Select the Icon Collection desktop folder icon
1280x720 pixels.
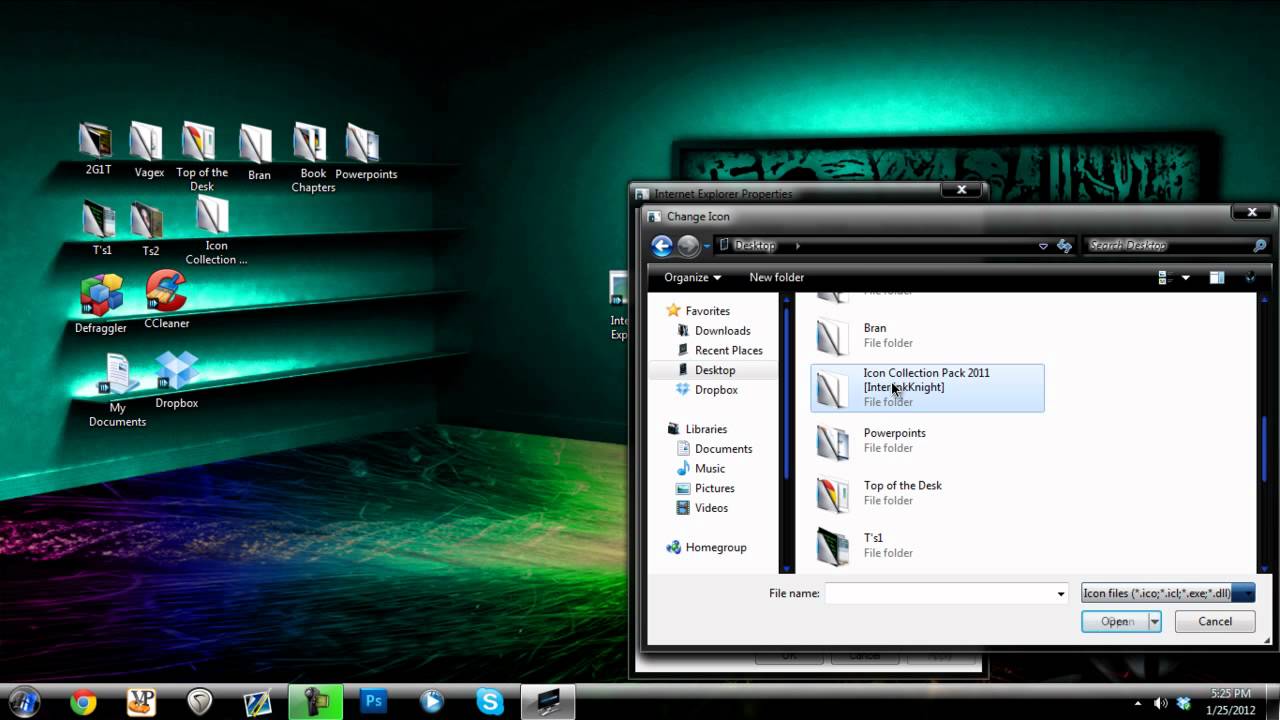tap(216, 231)
